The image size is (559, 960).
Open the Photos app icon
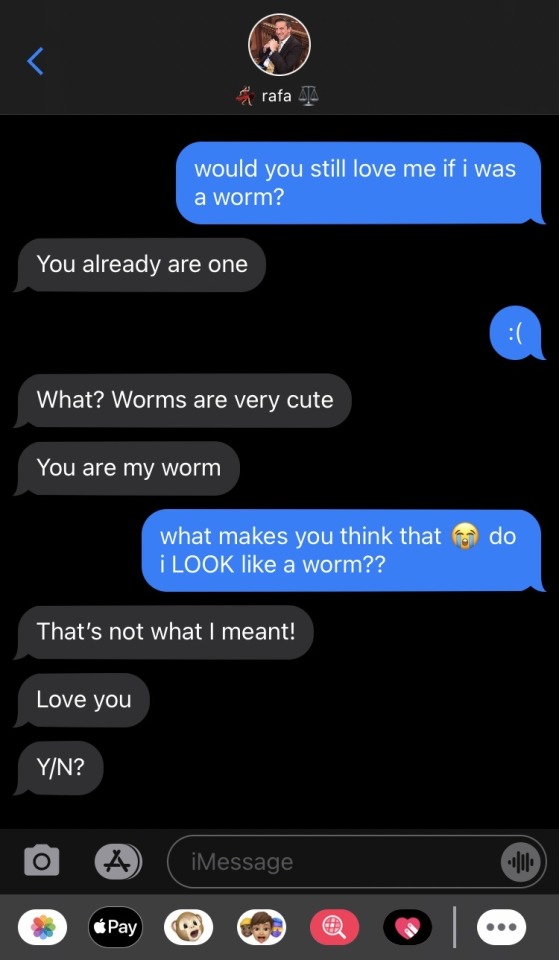[43, 927]
